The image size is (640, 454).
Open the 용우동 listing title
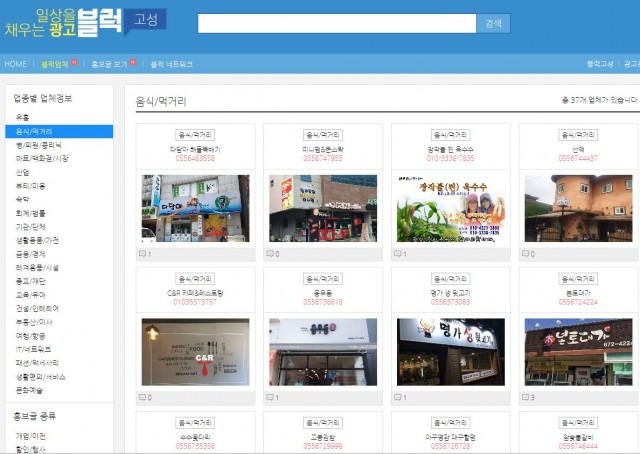click(323, 293)
